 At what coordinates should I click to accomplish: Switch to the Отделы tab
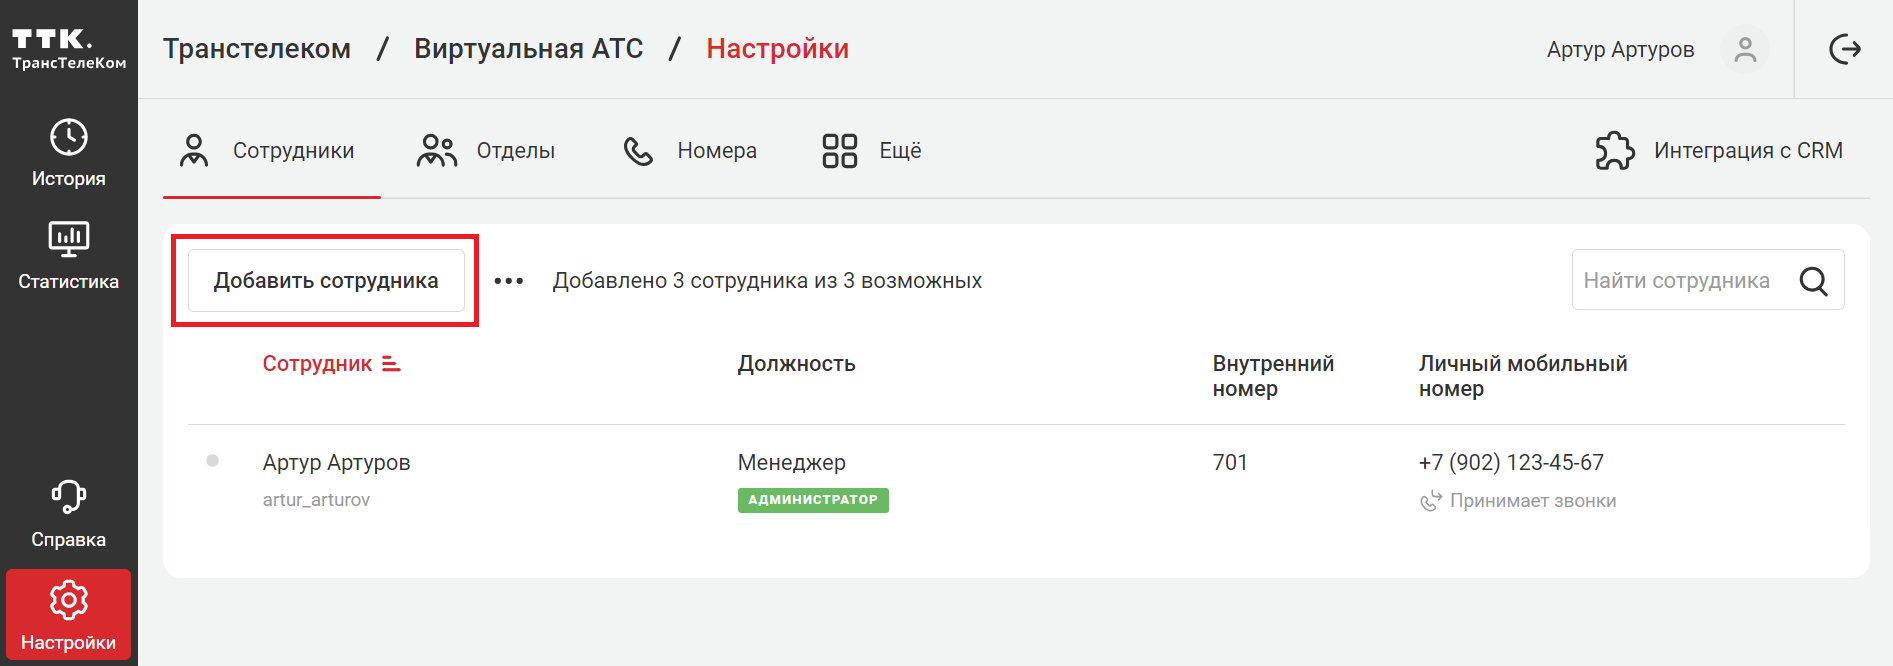point(486,151)
